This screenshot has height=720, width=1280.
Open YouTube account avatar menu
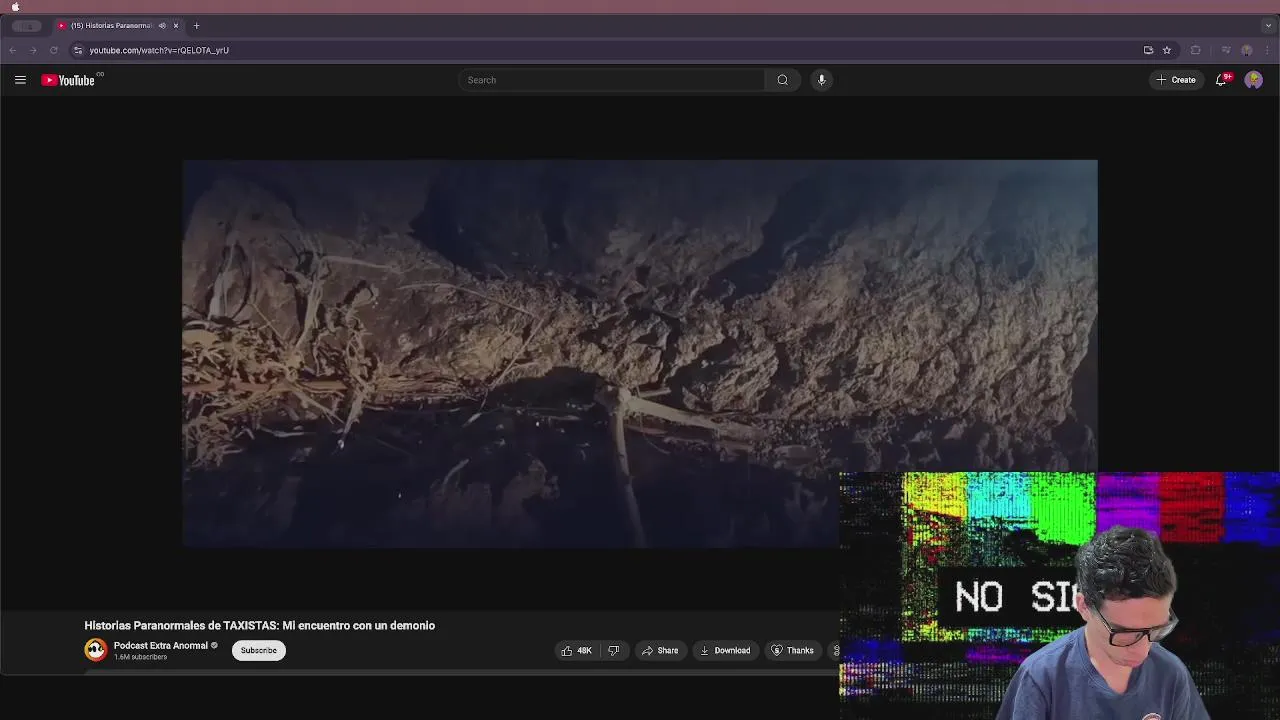[1253, 80]
